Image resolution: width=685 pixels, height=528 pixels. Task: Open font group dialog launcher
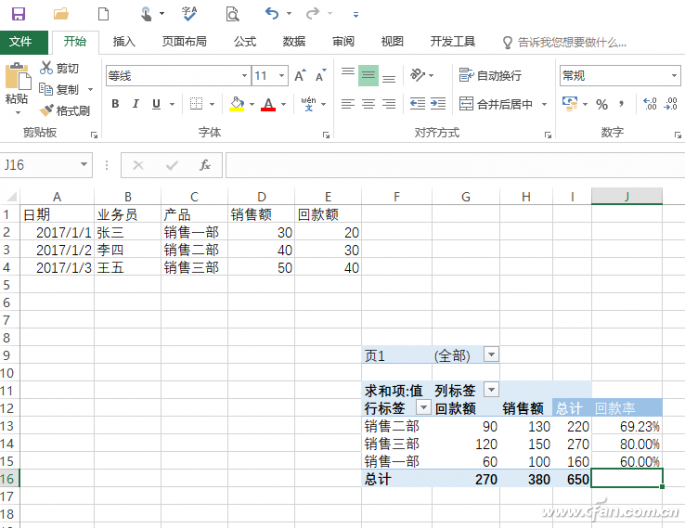point(326,135)
